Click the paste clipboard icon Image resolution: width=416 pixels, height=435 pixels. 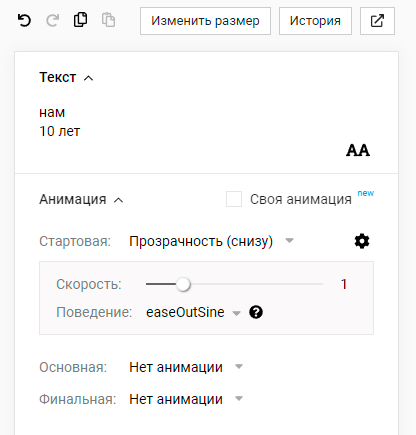108,20
